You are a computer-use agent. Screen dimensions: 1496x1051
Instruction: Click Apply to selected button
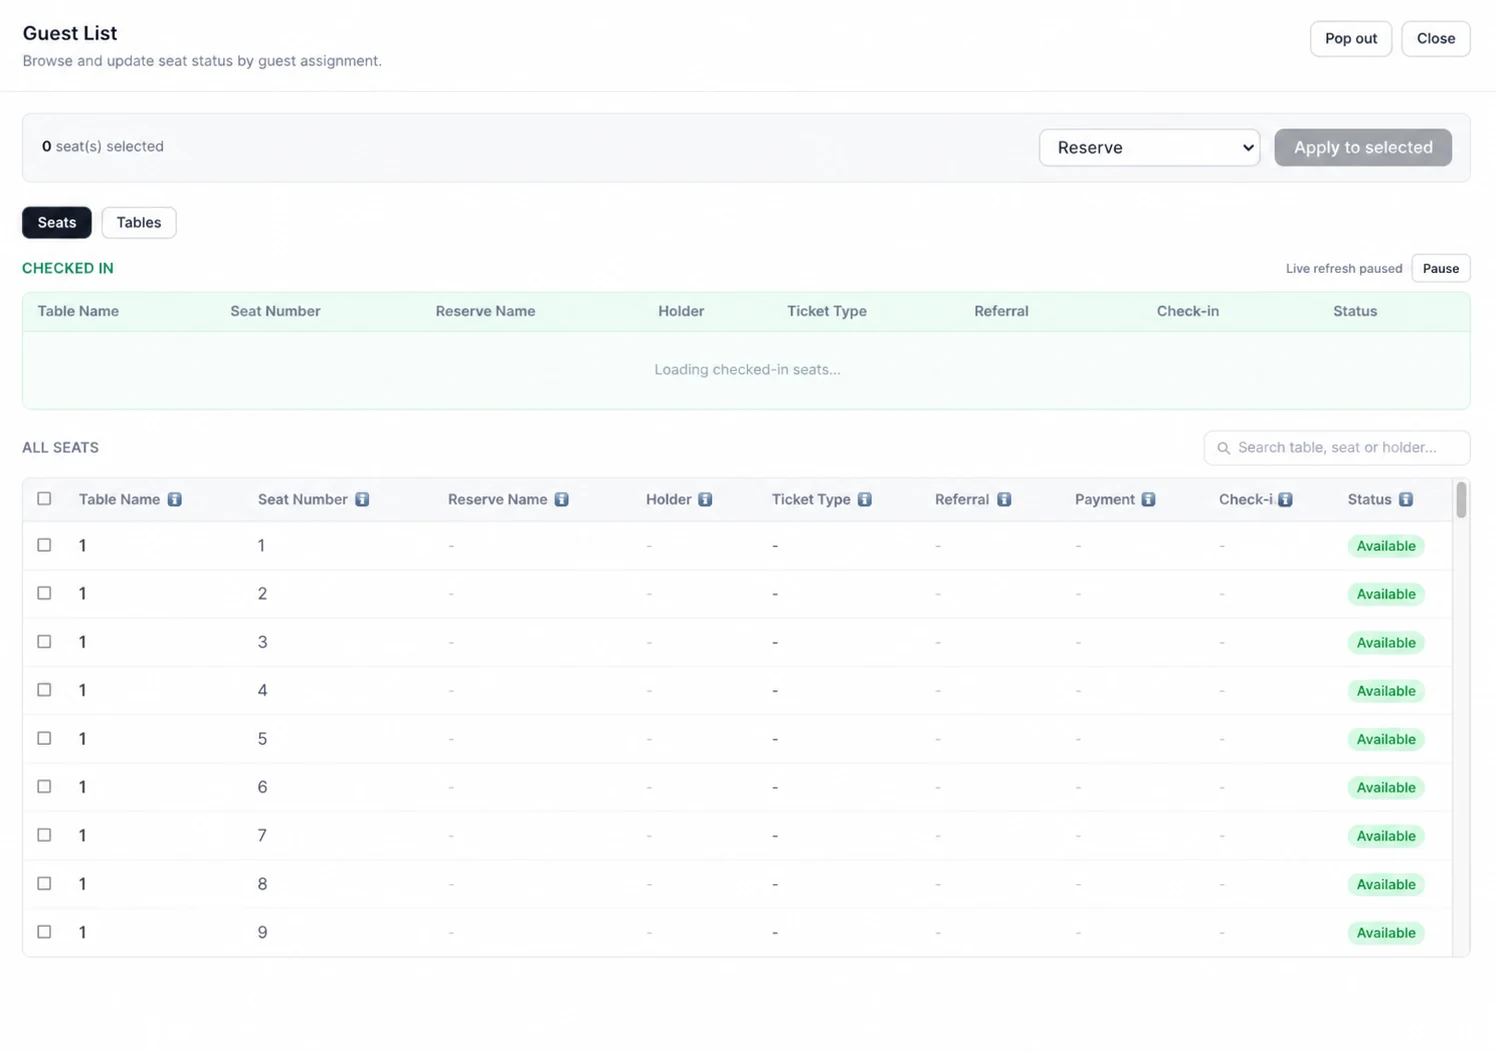coord(1363,147)
